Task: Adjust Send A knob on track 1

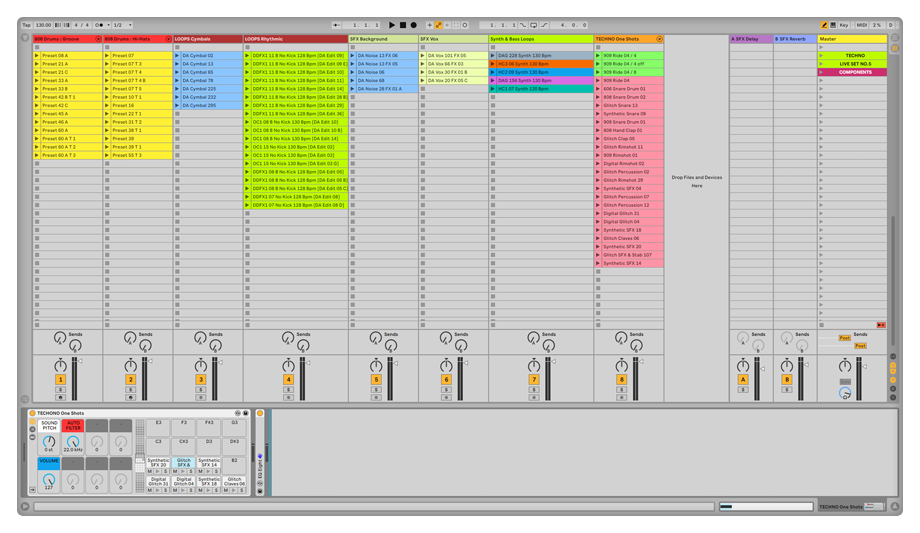Action: 60,338
